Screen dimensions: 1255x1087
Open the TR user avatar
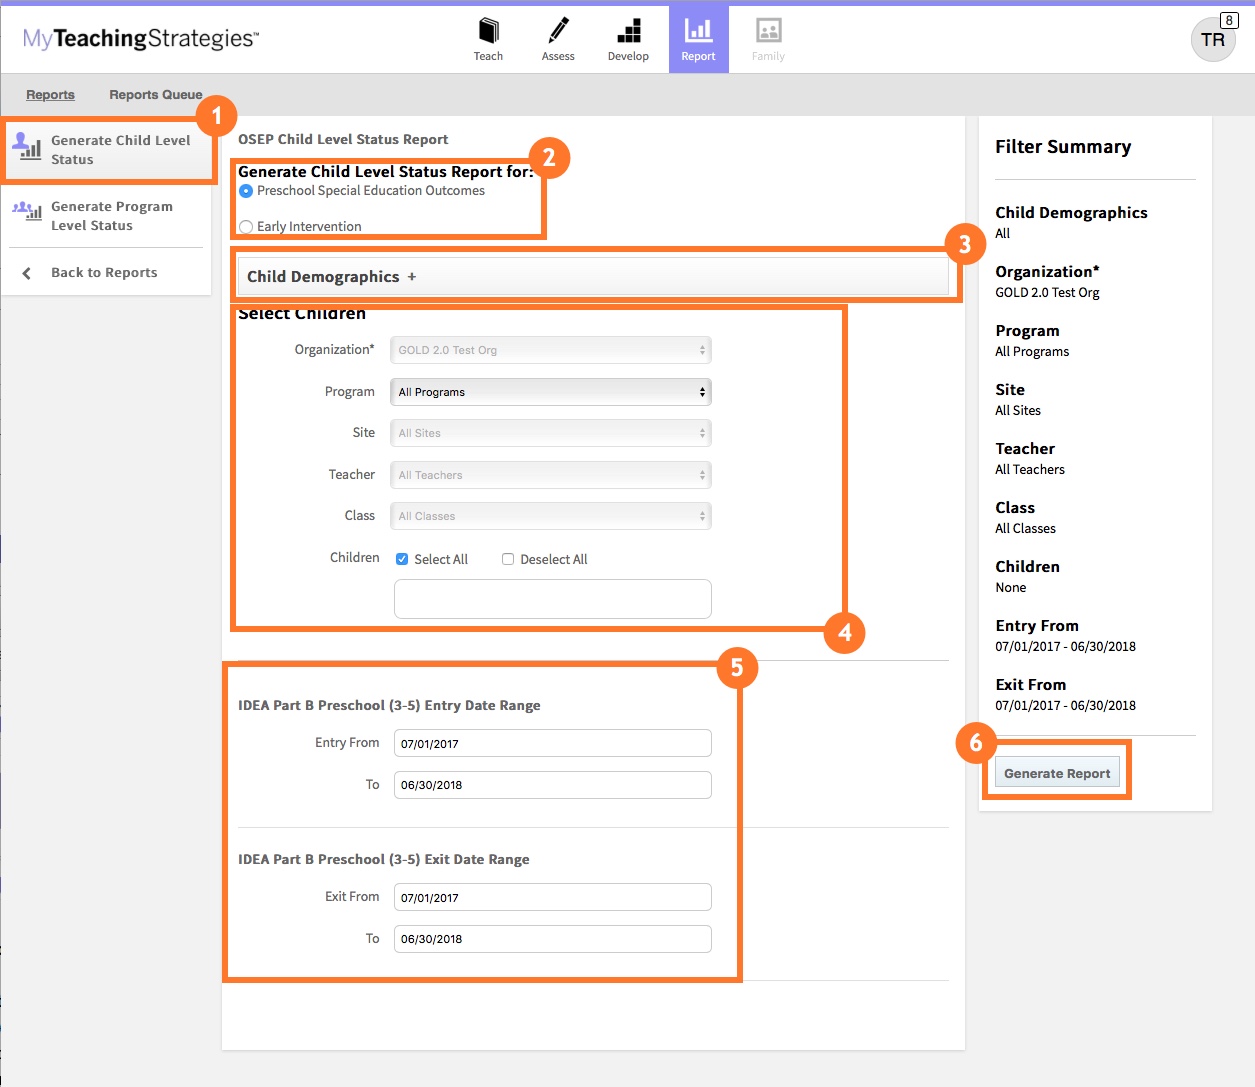point(1213,40)
